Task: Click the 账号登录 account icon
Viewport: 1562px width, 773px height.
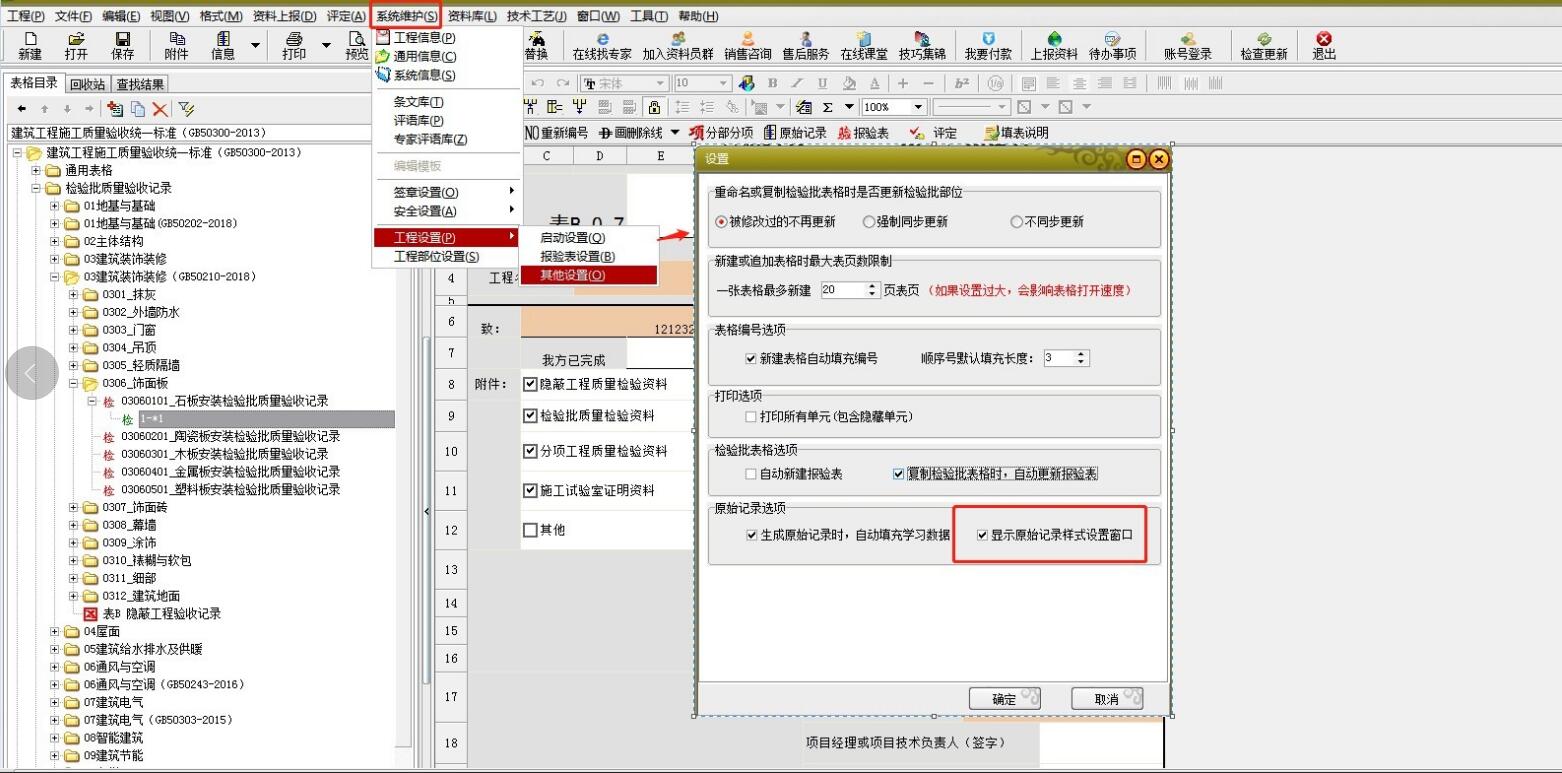Action: (x=1187, y=45)
